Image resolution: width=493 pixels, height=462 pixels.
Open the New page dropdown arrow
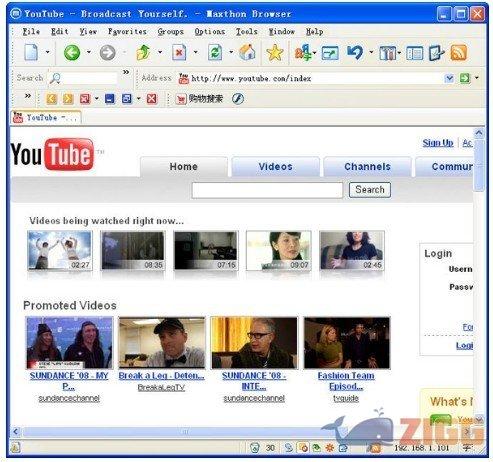[47, 52]
